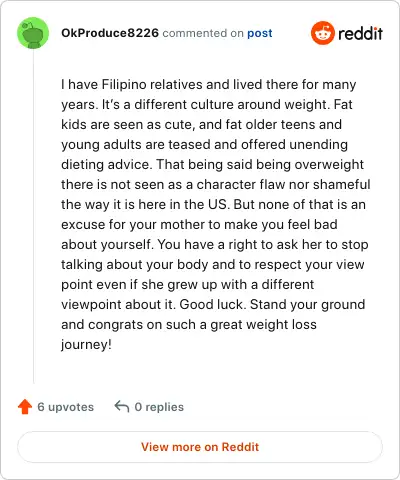Image resolution: width=400 pixels, height=480 pixels.
Task: Click the "reddit" wordmark text
Action: click(360, 33)
